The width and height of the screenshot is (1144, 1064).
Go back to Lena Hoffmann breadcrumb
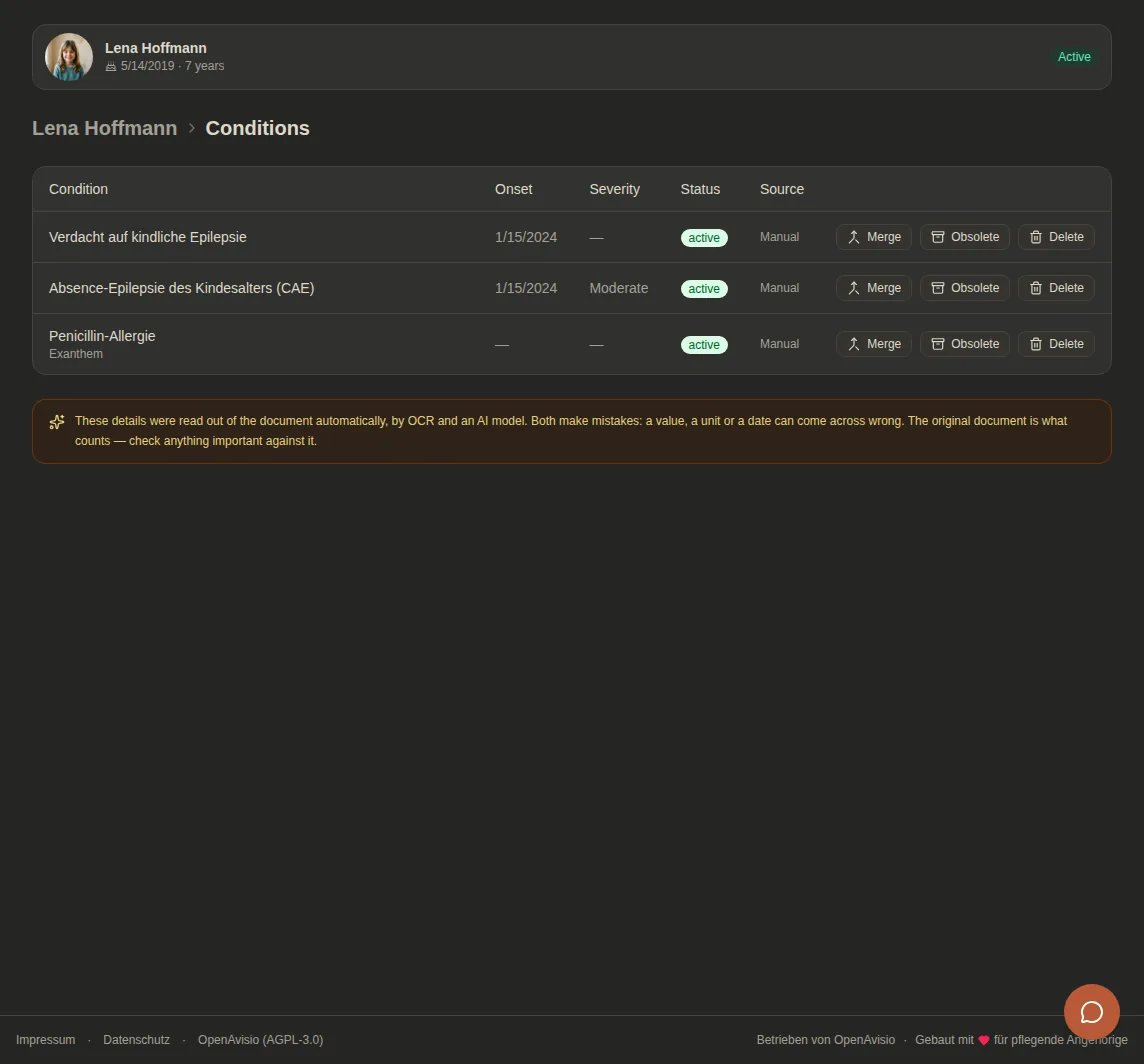point(104,128)
